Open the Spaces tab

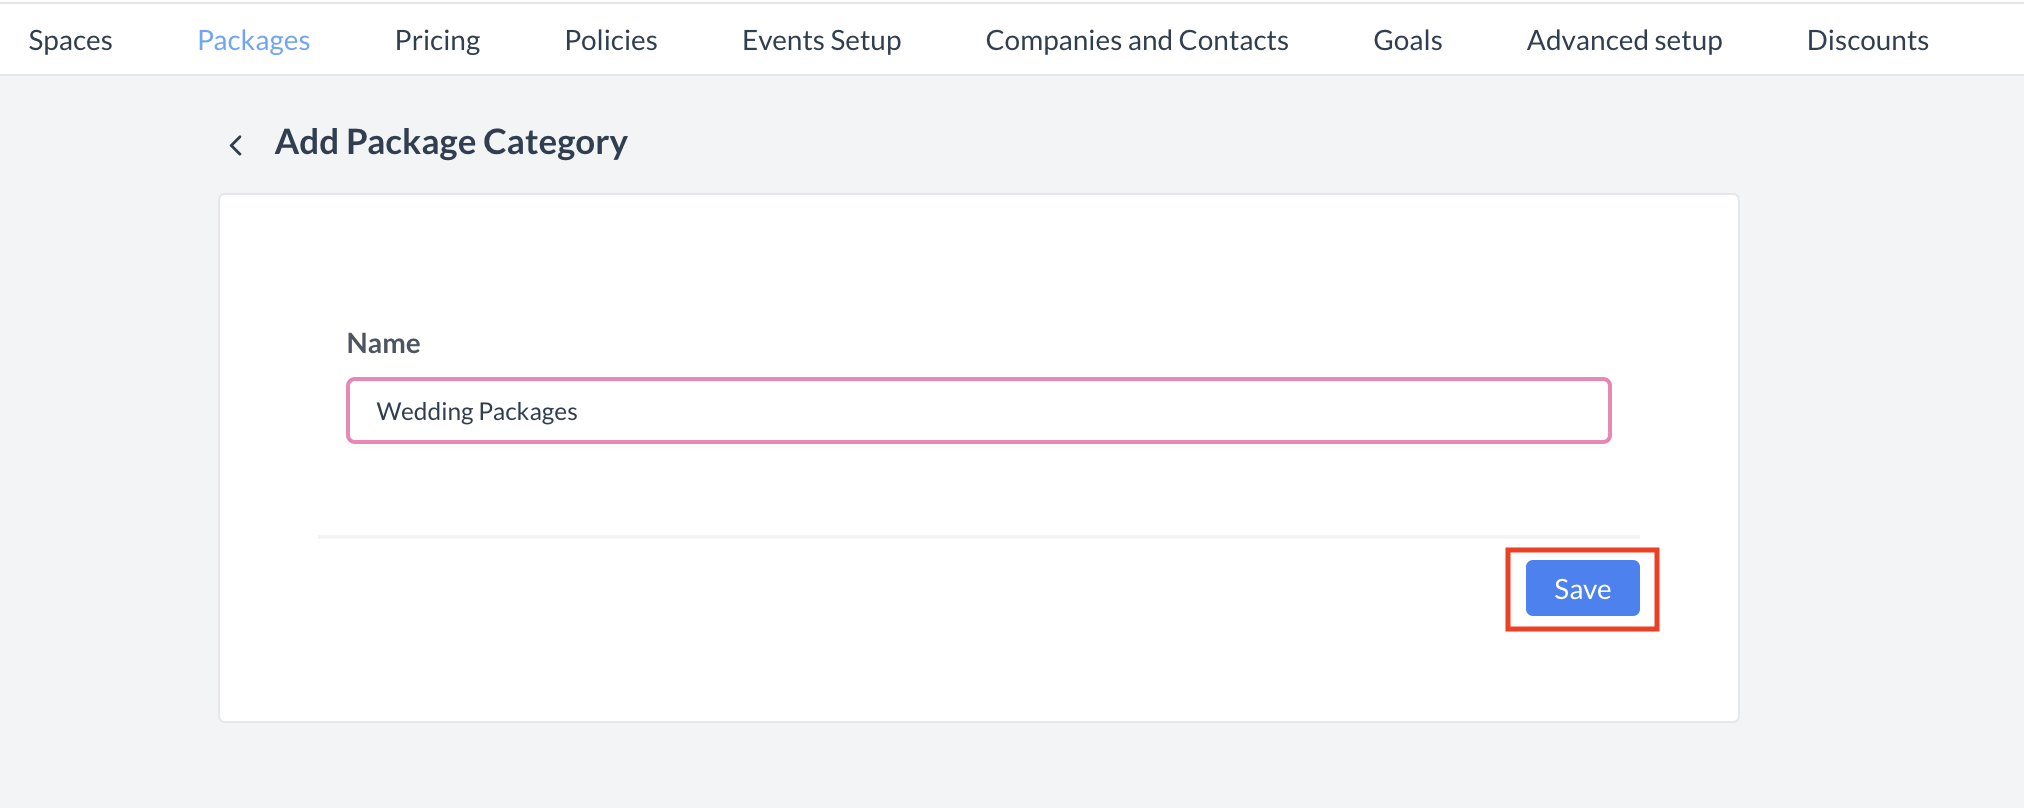pyautogui.click(x=69, y=40)
